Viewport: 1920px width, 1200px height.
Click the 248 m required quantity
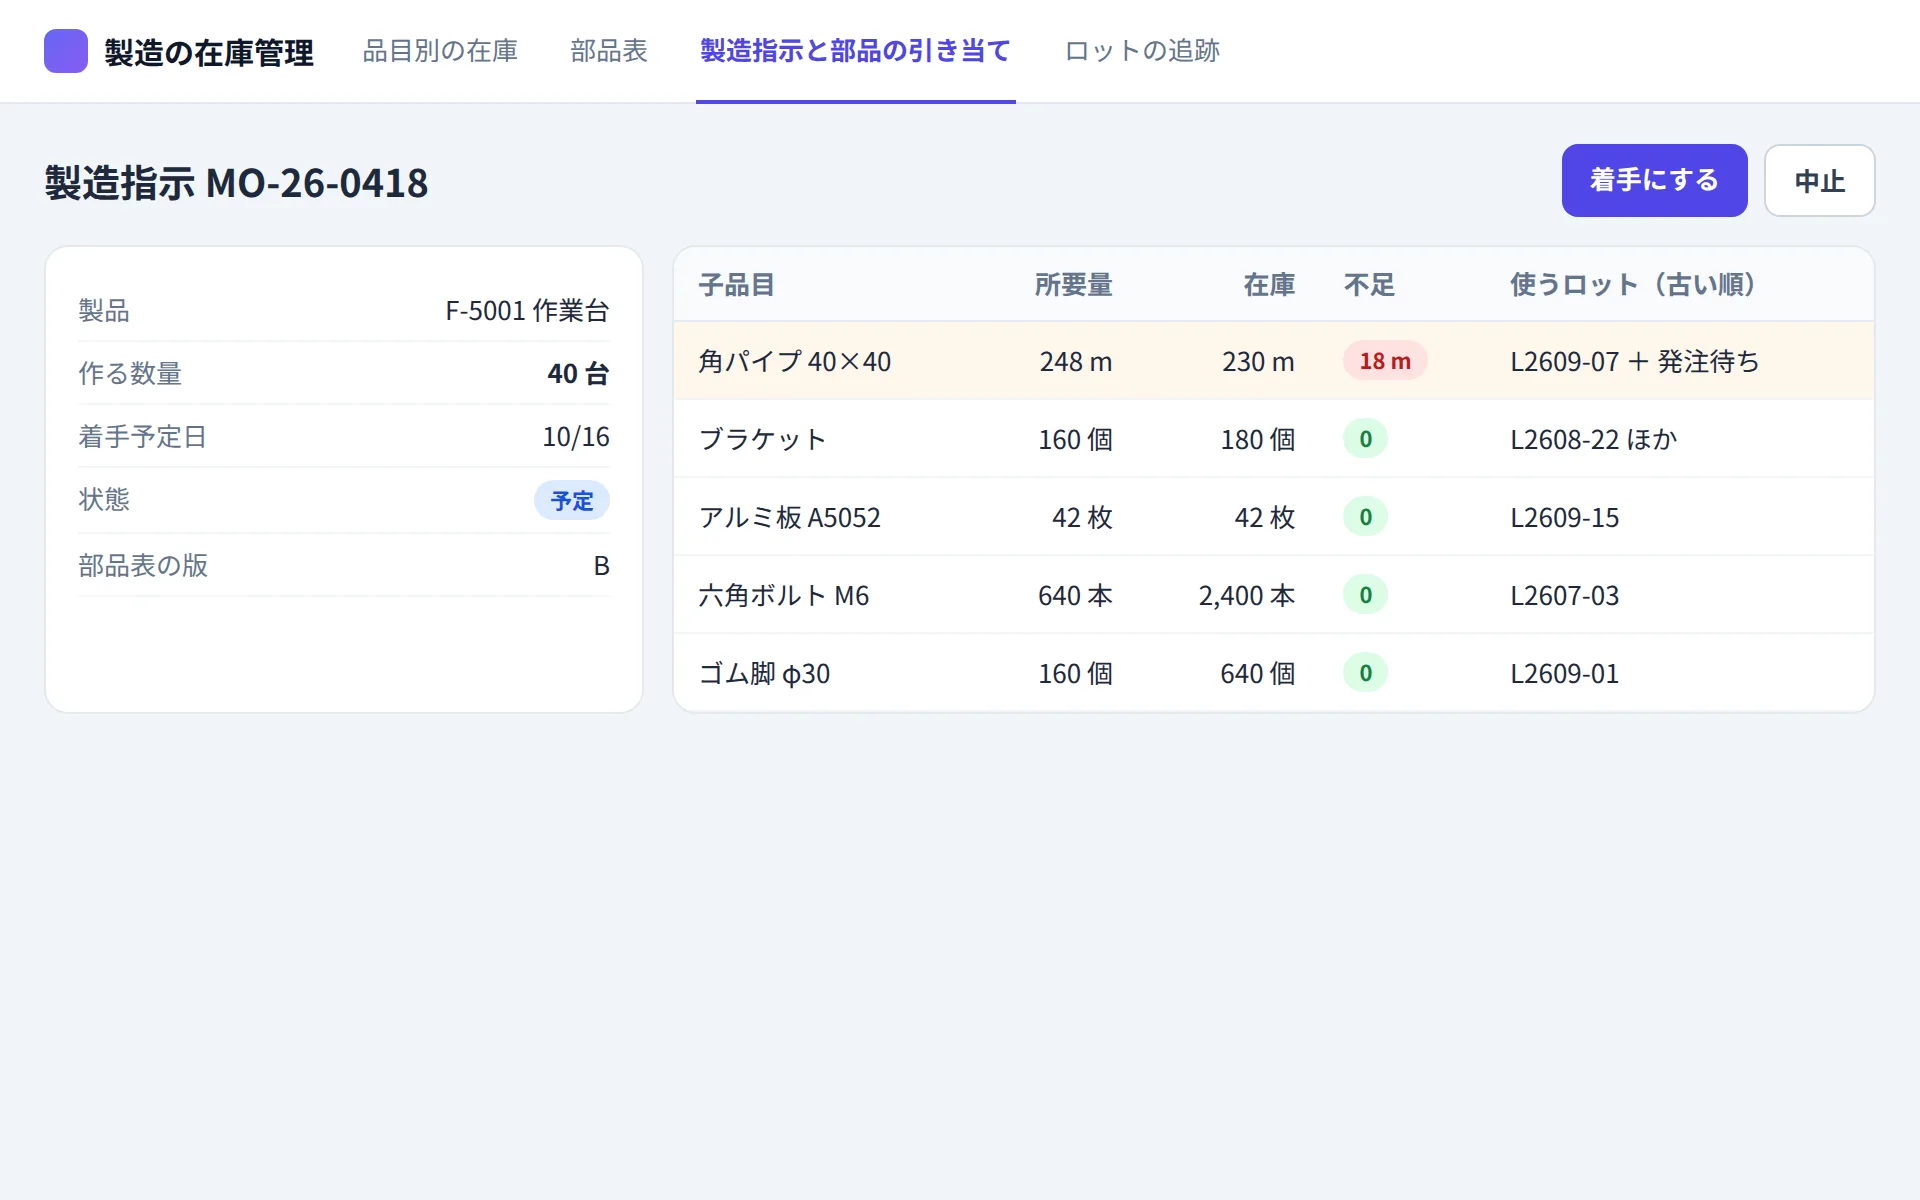[1076, 361]
